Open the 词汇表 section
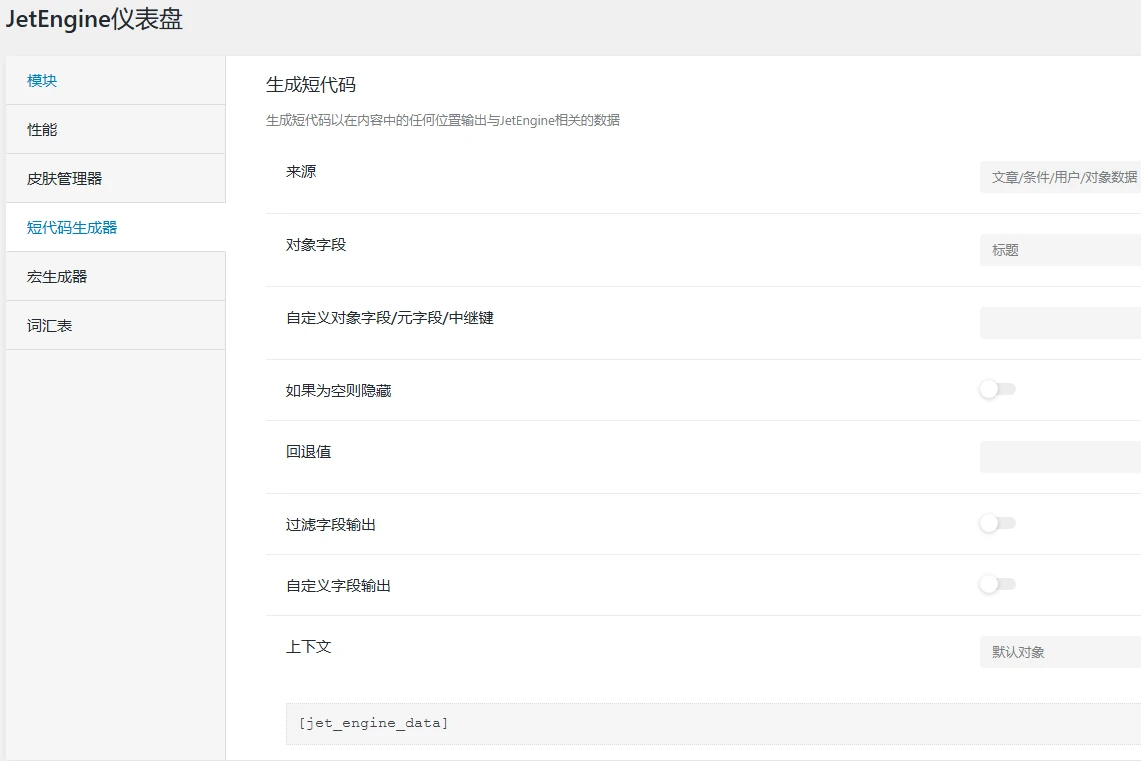The height and width of the screenshot is (761, 1141). coord(47,325)
